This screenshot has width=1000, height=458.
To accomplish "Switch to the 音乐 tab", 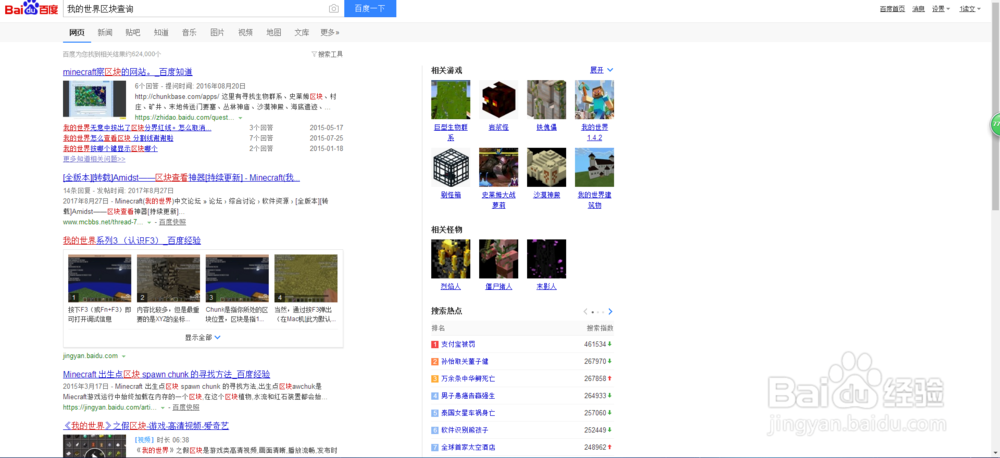I will click(x=189, y=33).
